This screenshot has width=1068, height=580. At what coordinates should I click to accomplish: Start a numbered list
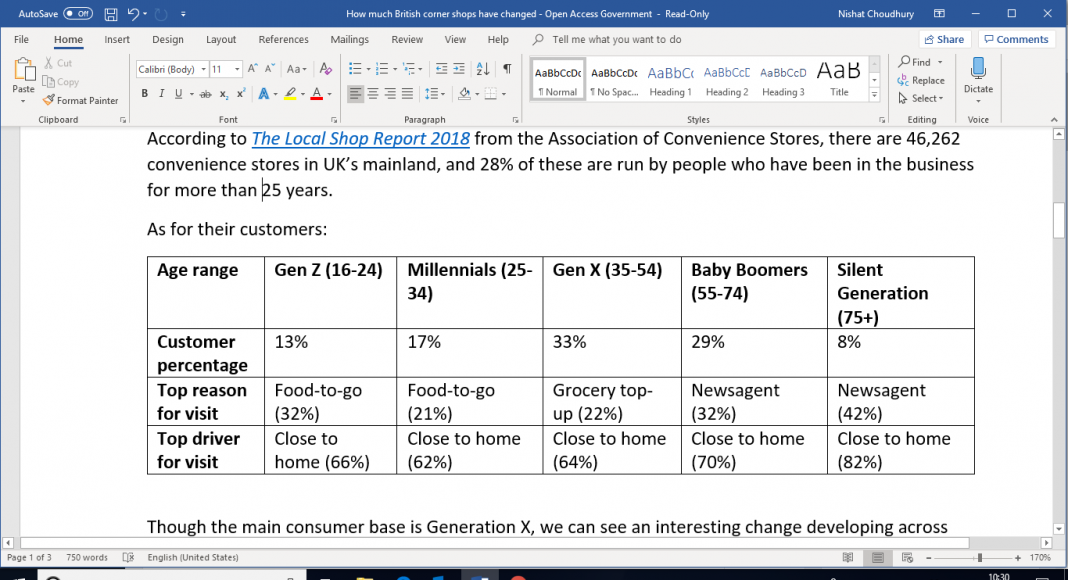(x=381, y=69)
